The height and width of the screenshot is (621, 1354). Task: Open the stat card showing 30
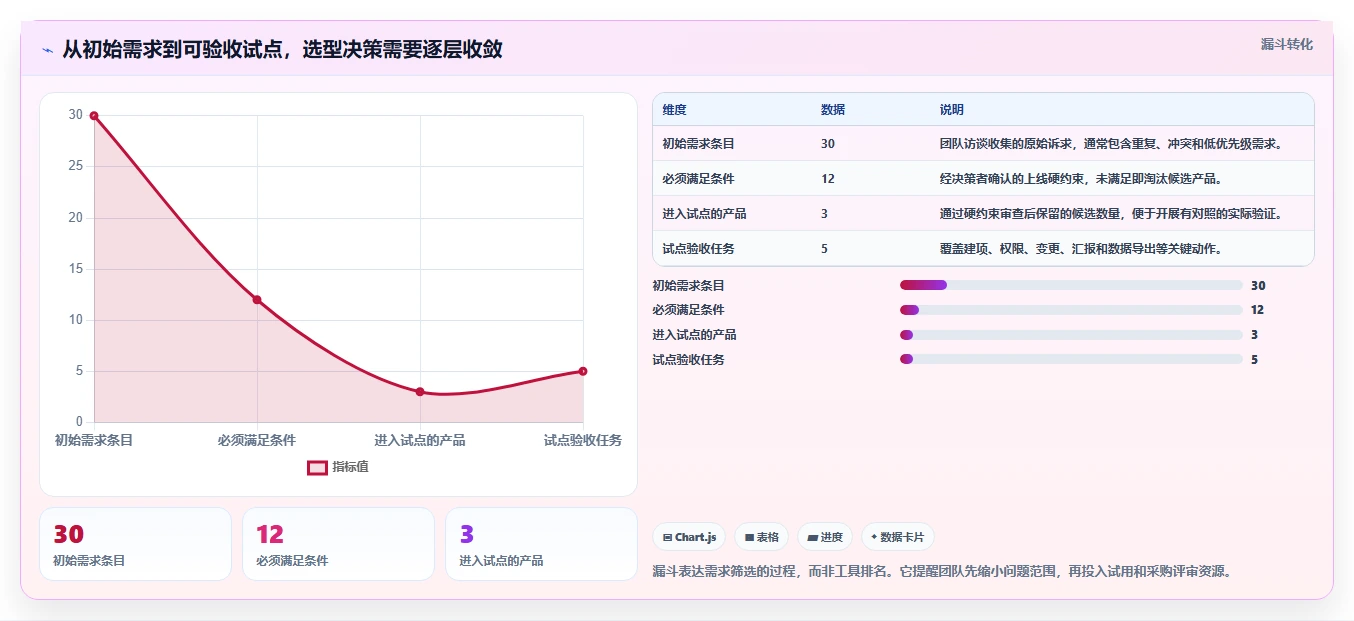[135, 544]
